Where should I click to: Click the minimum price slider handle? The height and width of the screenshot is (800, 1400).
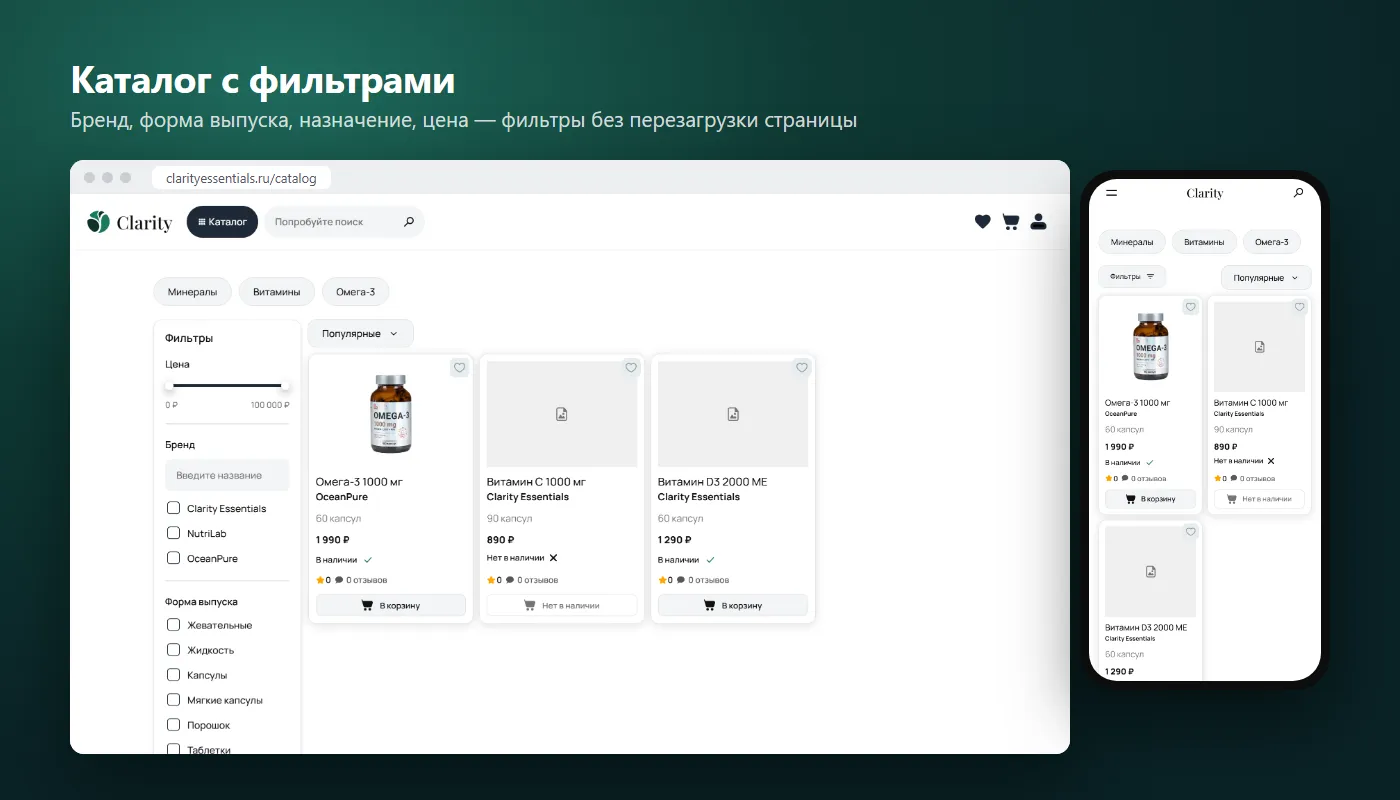click(x=169, y=385)
